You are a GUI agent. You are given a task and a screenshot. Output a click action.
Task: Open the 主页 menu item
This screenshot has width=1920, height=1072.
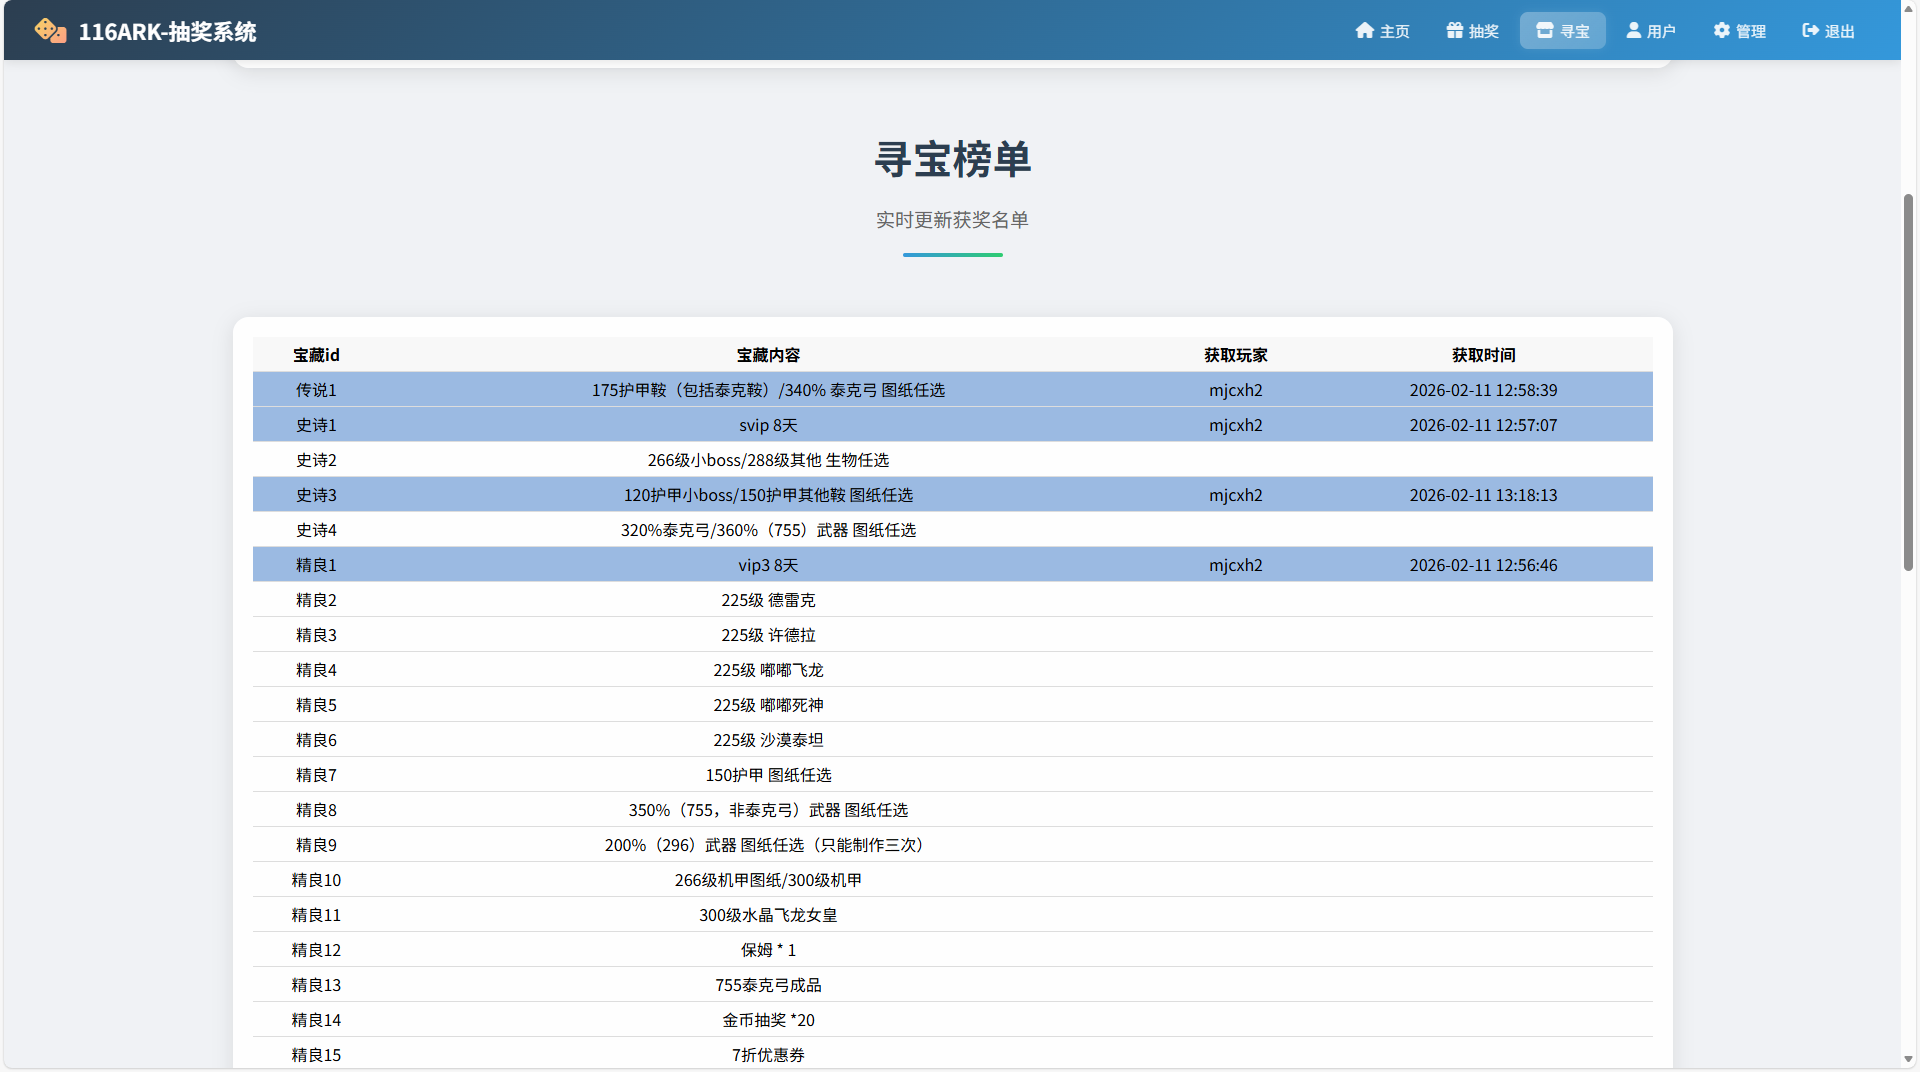point(1394,32)
